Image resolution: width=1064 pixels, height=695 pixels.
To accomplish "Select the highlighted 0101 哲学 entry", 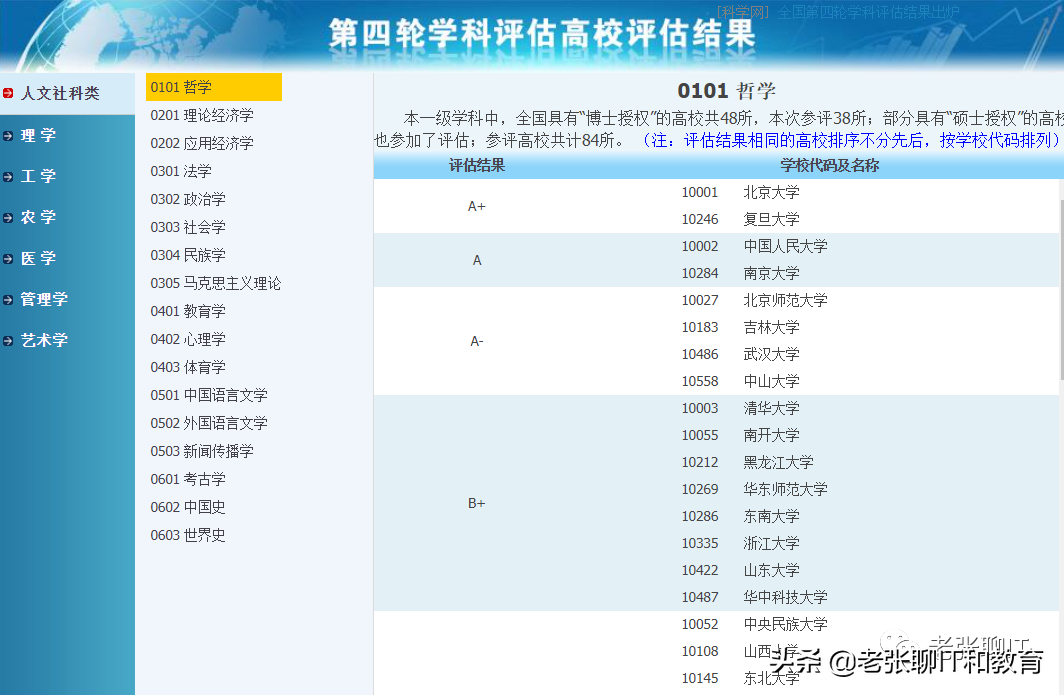I will point(213,87).
